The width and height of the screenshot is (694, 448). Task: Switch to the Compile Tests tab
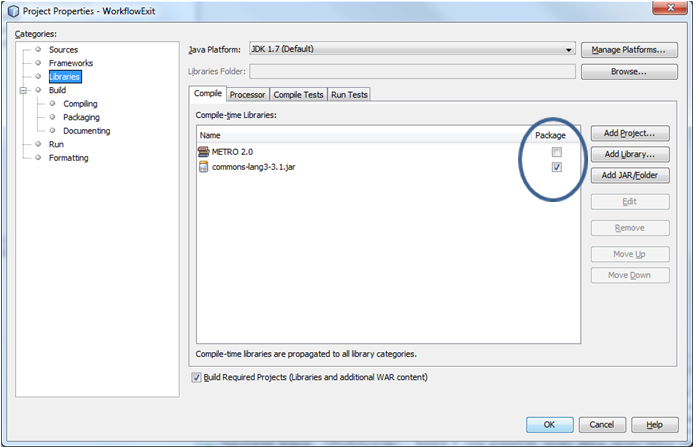coord(299,95)
